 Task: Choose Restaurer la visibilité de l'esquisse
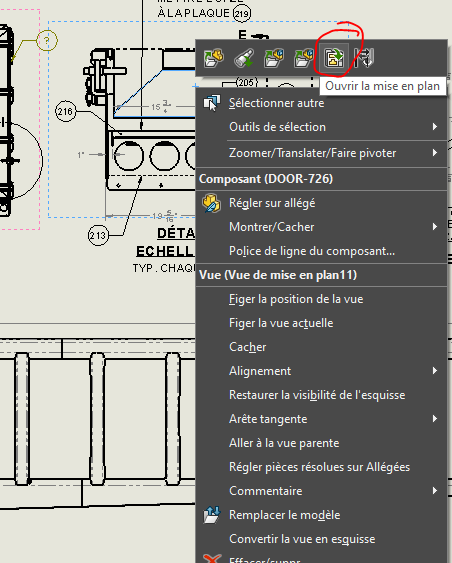(x=317, y=395)
